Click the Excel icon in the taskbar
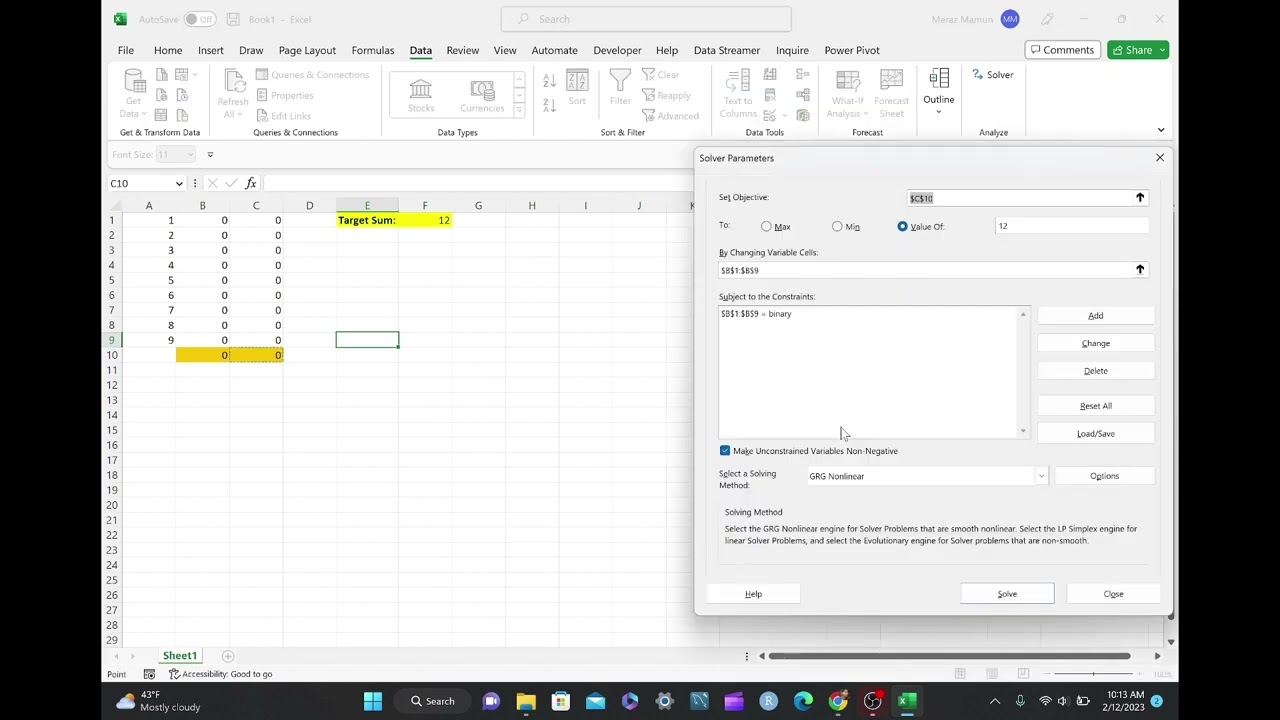This screenshot has height=720, width=1280. pyautogui.click(x=907, y=701)
